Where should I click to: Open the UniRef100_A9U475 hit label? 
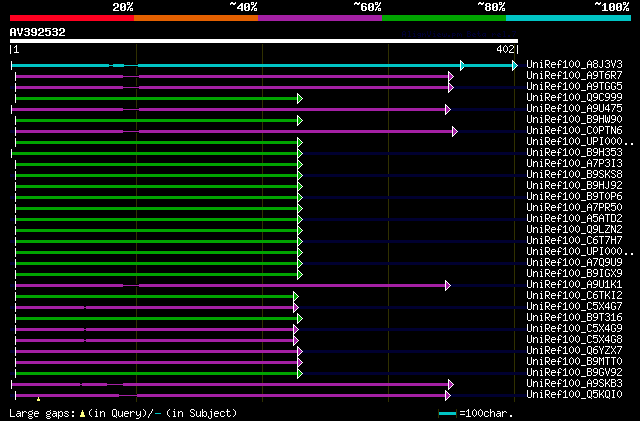(574, 109)
